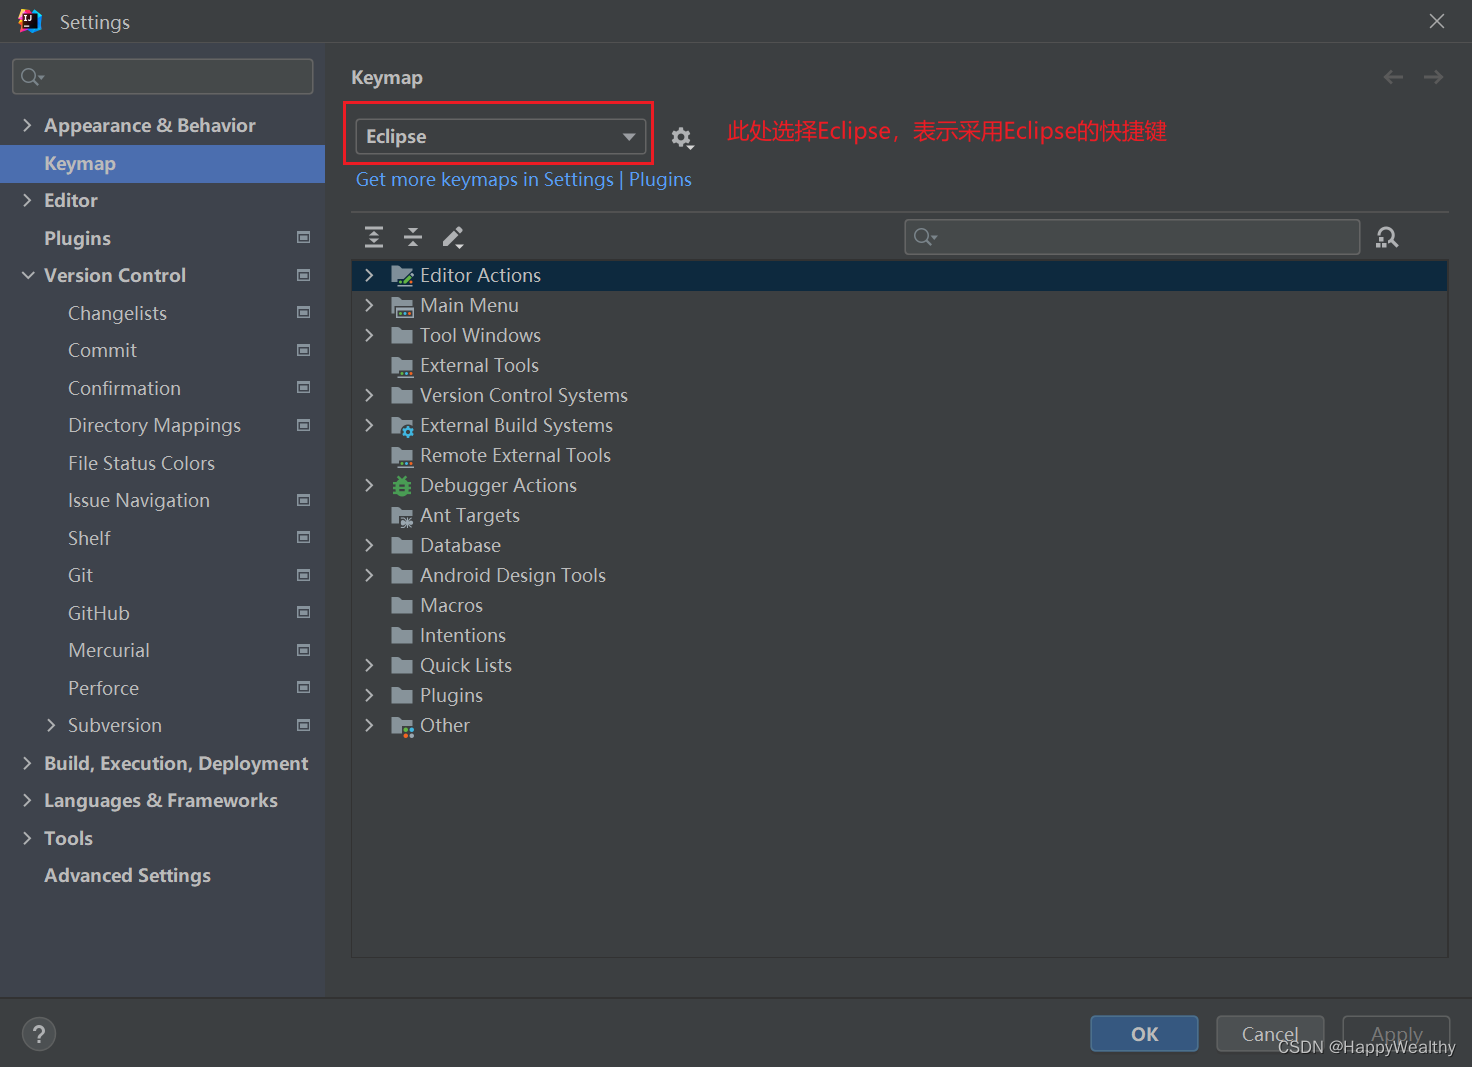Expand the Editor settings section
Screen dimensions: 1472x1067
pyautogui.click(x=27, y=200)
